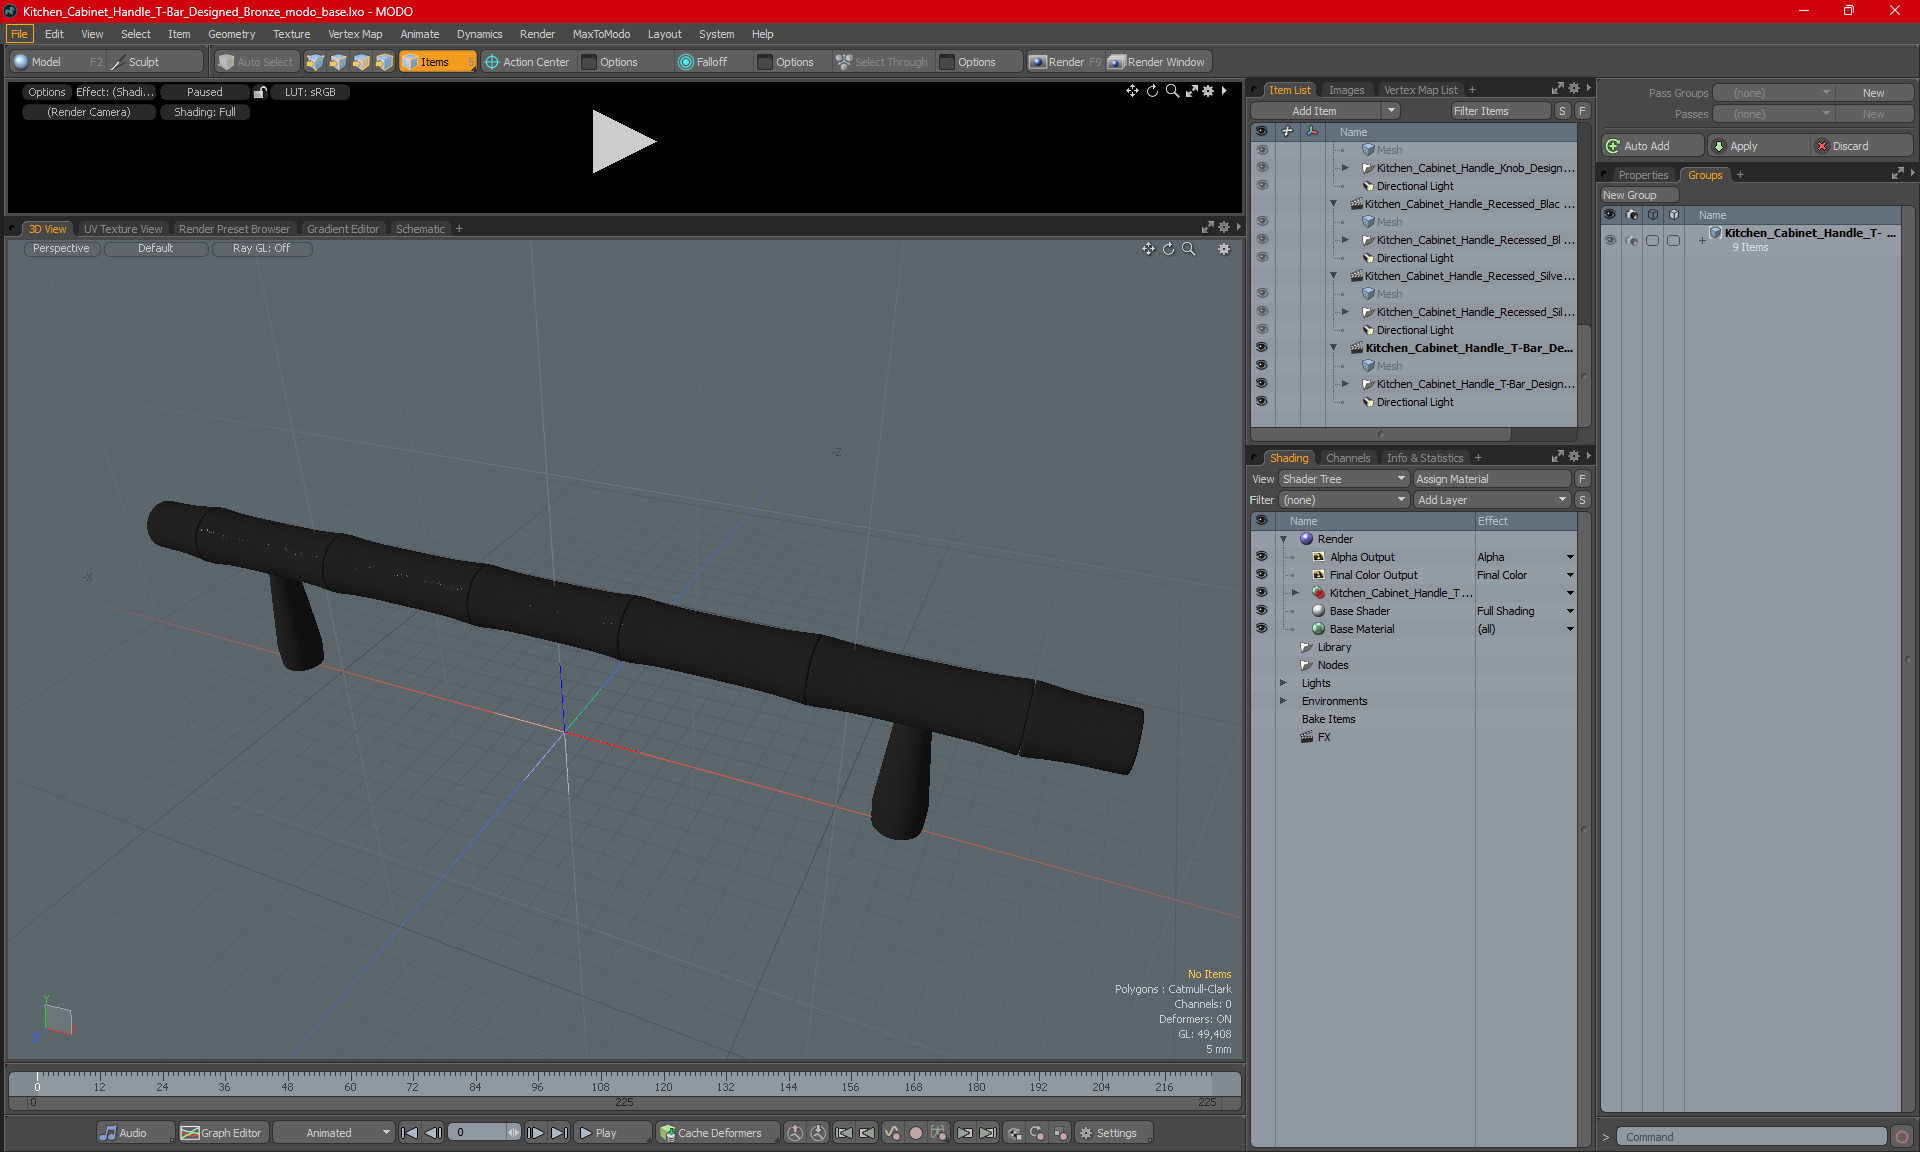Click the Ray GL: Off button

click(x=261, y=249)
